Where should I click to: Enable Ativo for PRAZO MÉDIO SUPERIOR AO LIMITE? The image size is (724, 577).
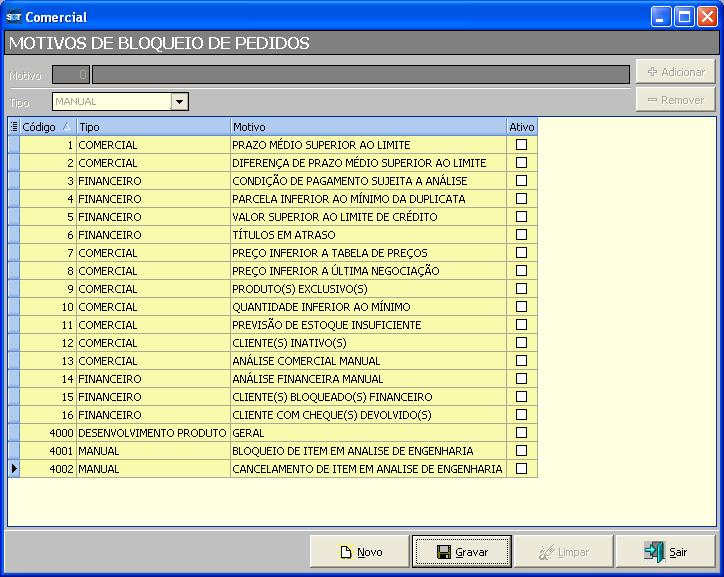(521, 145)
